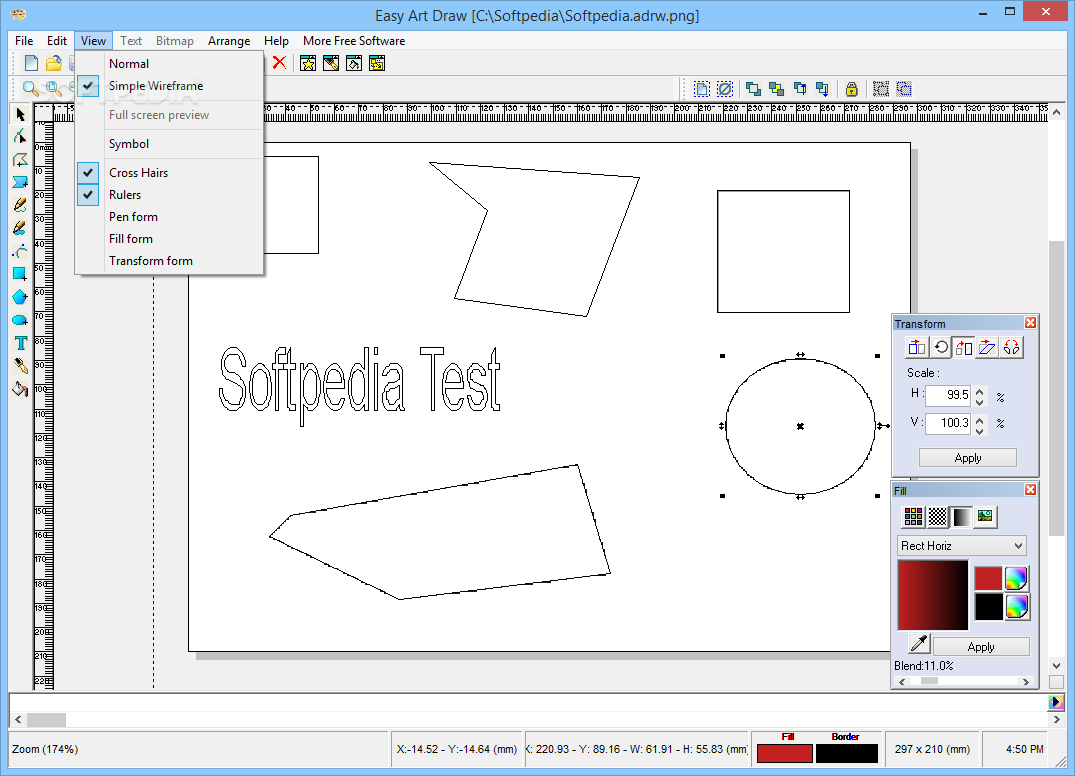Click the Send to Back icon
The width and height of the screenshot is (1075, 776).
click(776, 88)
